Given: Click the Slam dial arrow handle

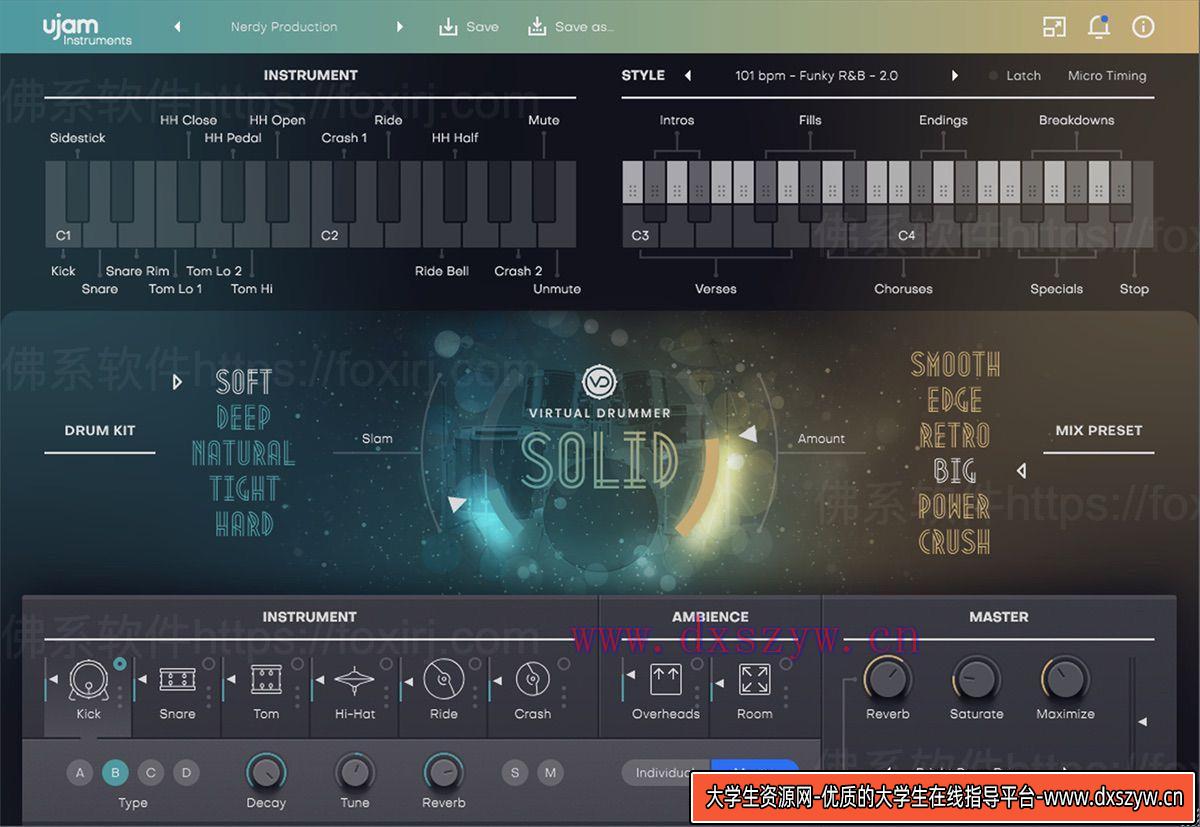Looking at the screenshot, I should tap(457, 504).
